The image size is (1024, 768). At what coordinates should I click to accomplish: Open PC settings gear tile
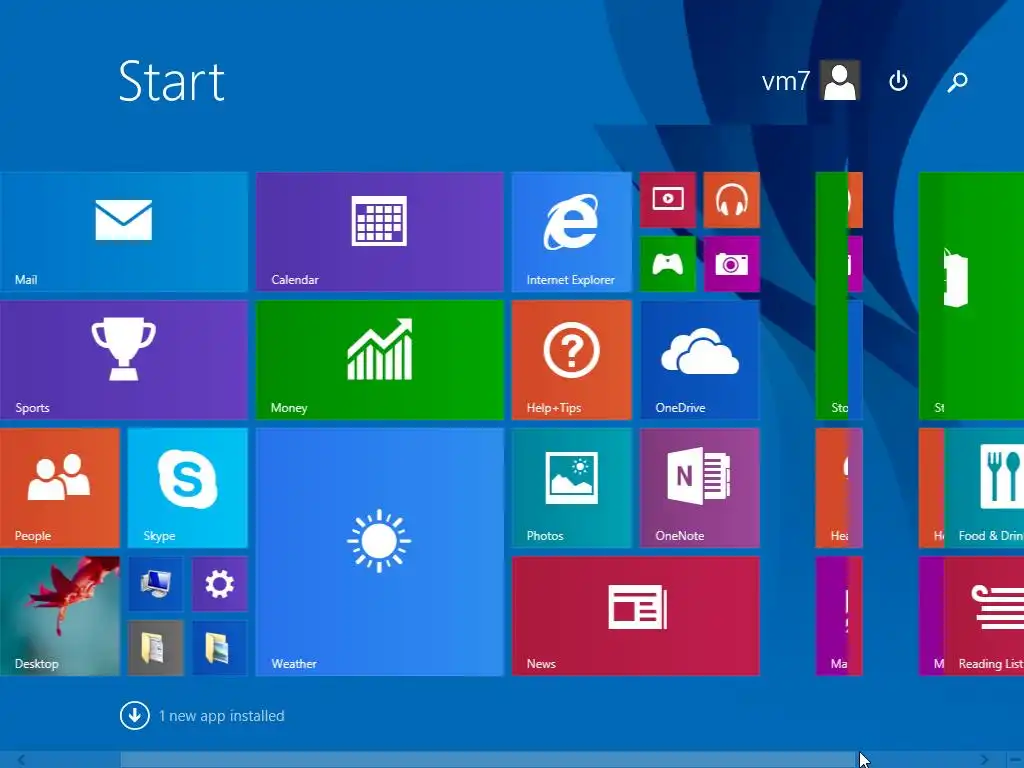tap(219, 584)
